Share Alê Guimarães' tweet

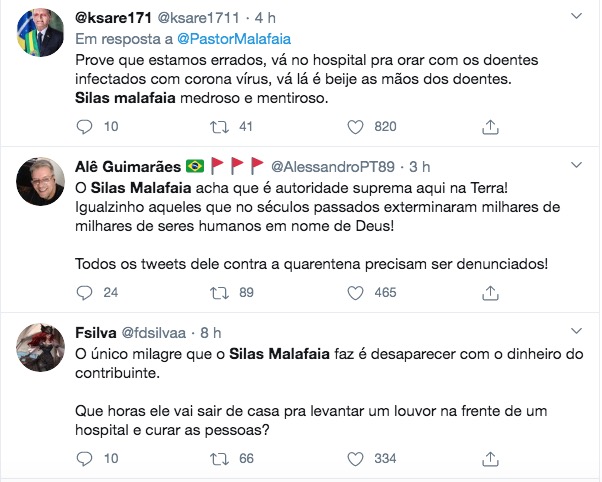pos(490,292)
